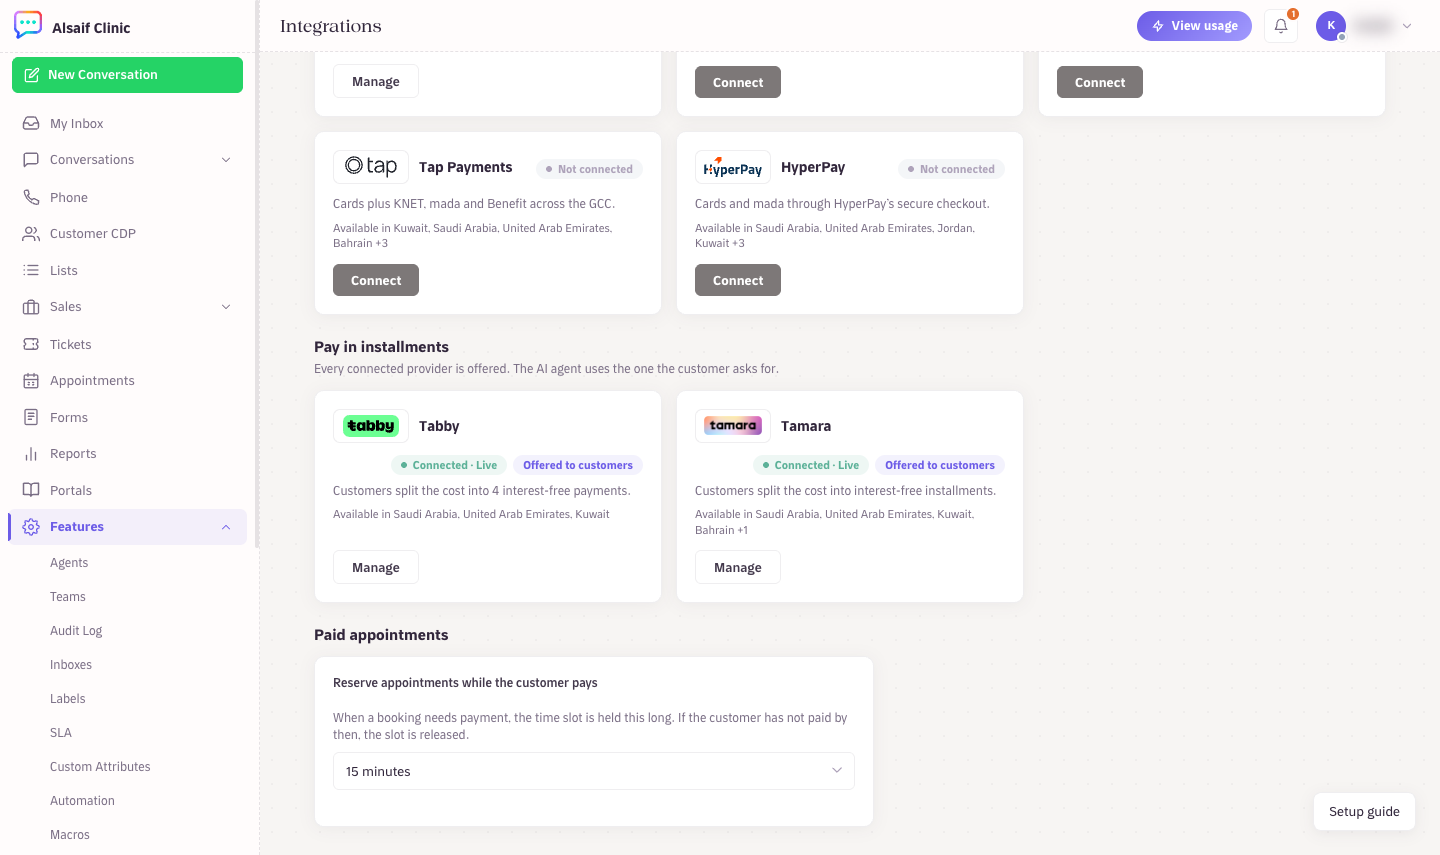Go to Agents under Features
The width and height of the screenshot is (1440, 855).
coord(69,563)
